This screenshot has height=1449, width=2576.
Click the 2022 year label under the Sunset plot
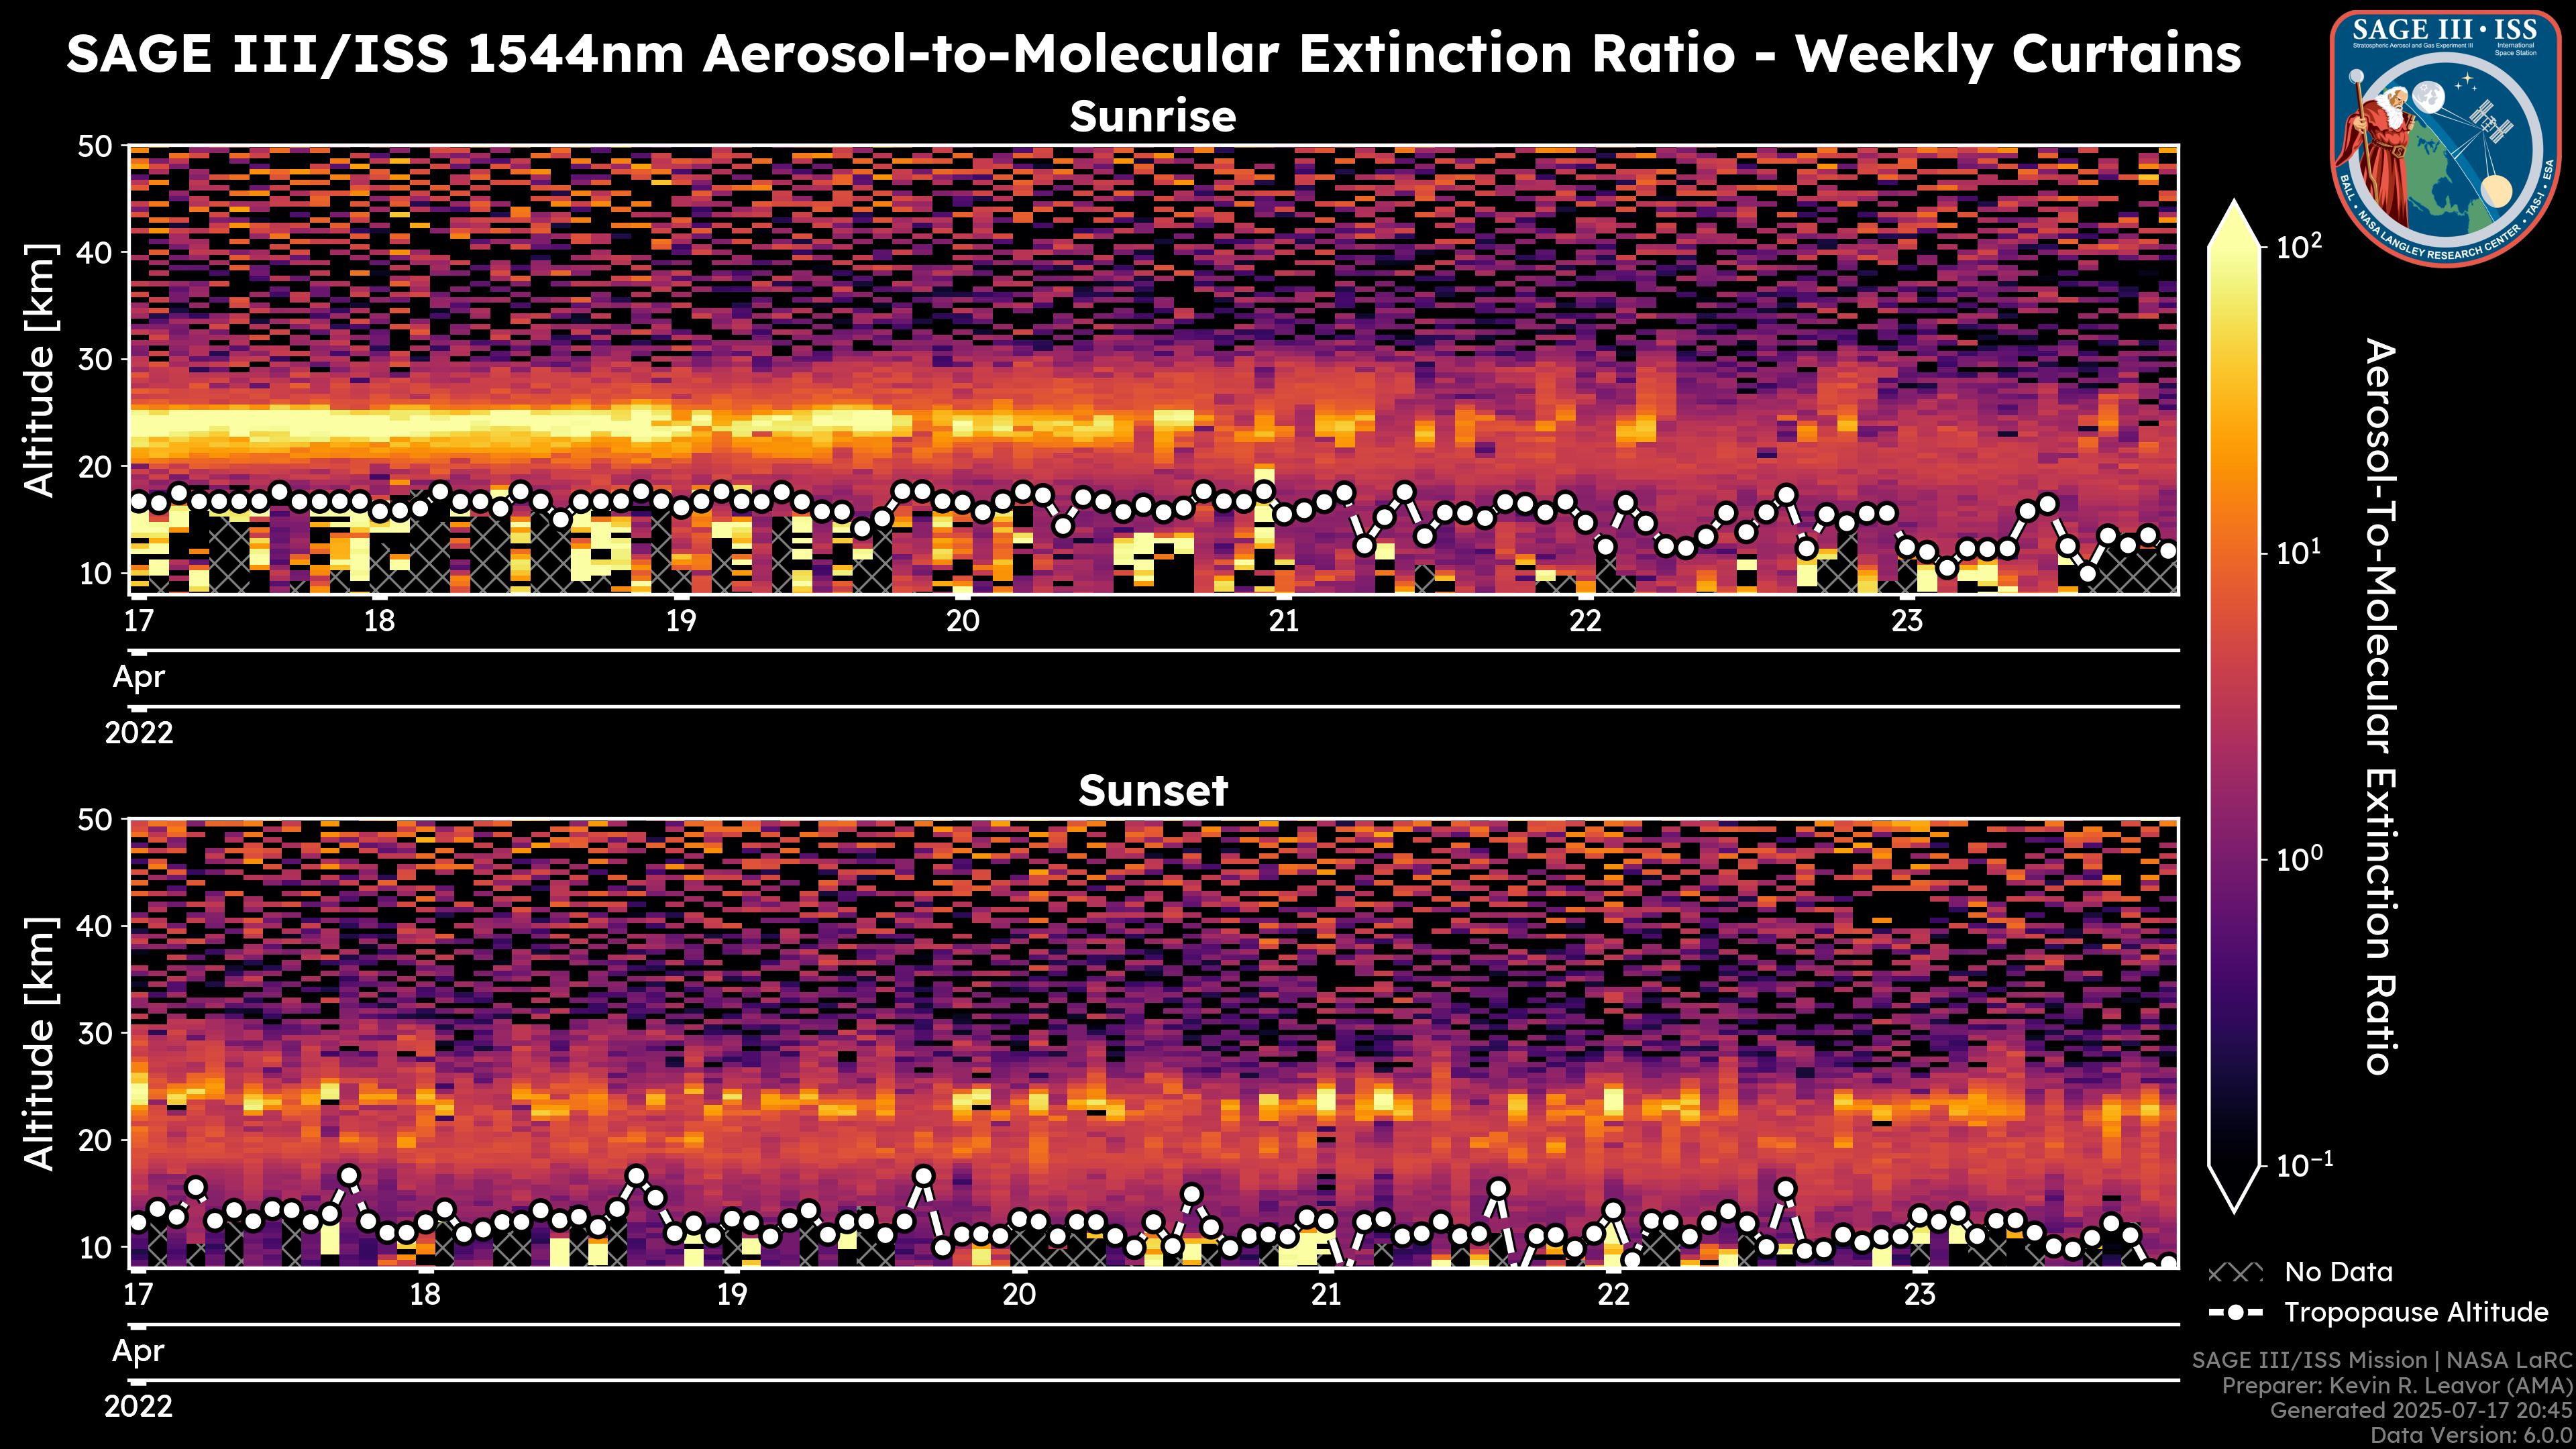click(138, 1407)
